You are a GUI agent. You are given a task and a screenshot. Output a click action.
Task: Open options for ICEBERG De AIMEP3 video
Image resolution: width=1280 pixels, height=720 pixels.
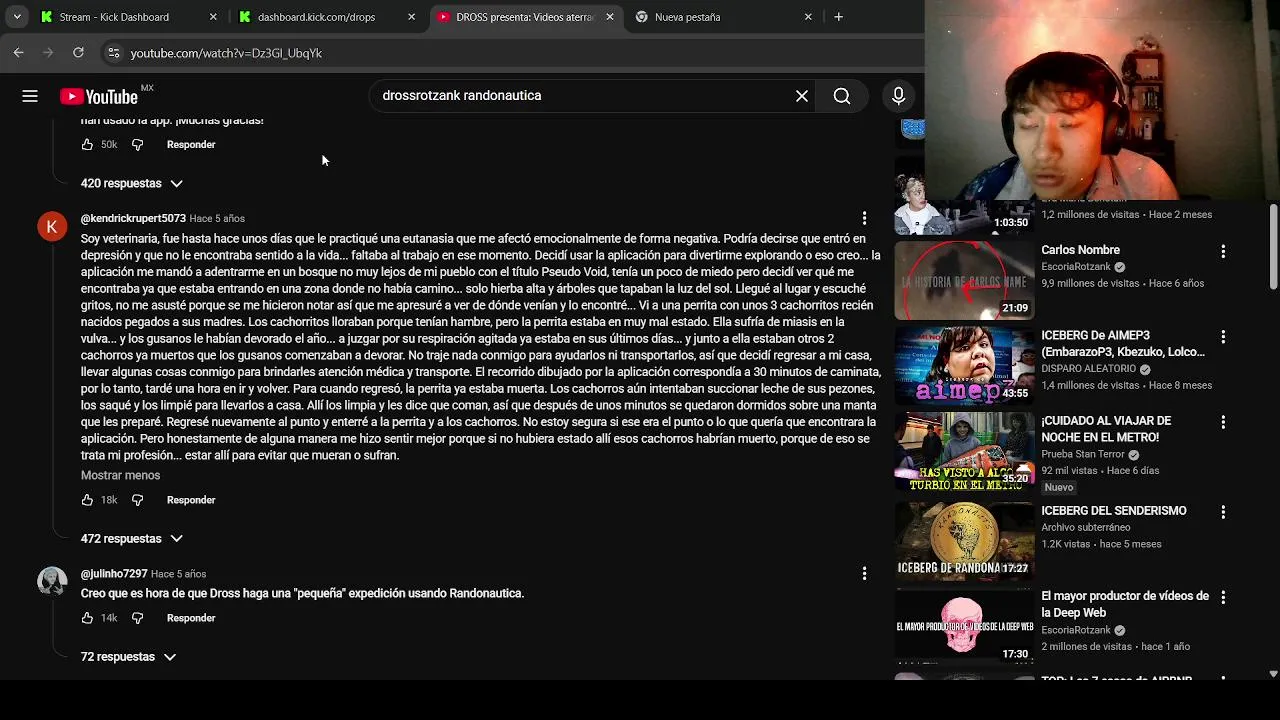click(1223, 337)
